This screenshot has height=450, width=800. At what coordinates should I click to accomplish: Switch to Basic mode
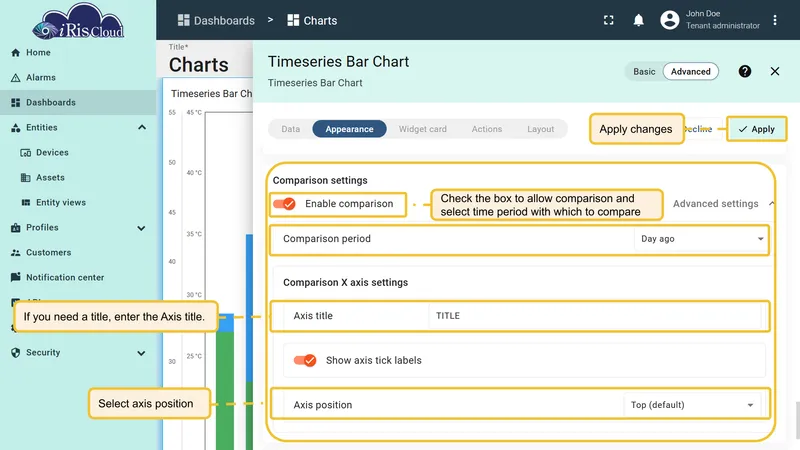pyautogui.click(x=644, y=71)
